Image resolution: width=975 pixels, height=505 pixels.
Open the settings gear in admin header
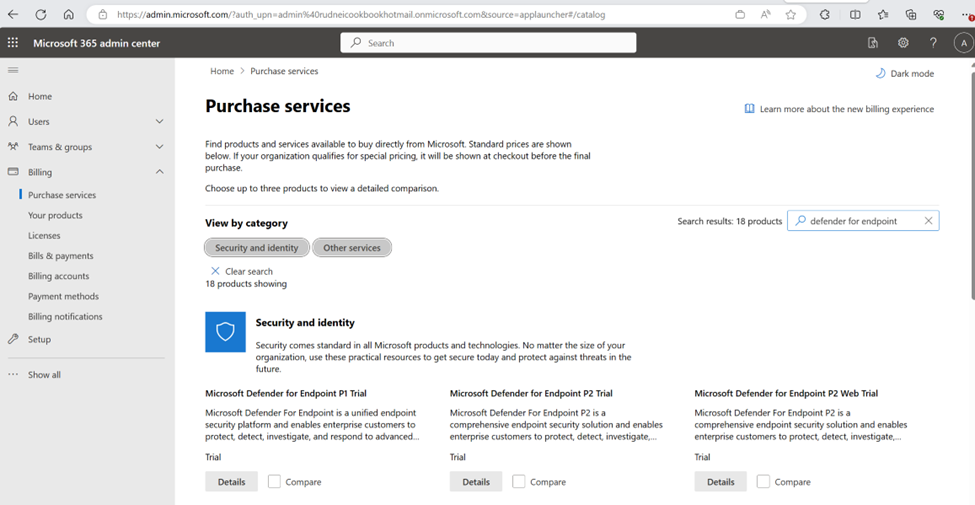coord(903,43)
